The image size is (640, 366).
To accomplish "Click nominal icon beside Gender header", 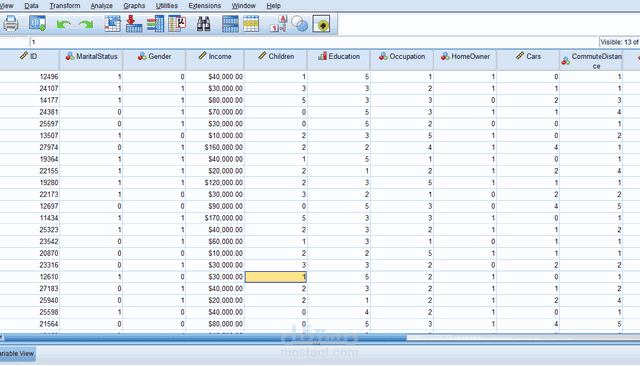I will tap(142, 56).
